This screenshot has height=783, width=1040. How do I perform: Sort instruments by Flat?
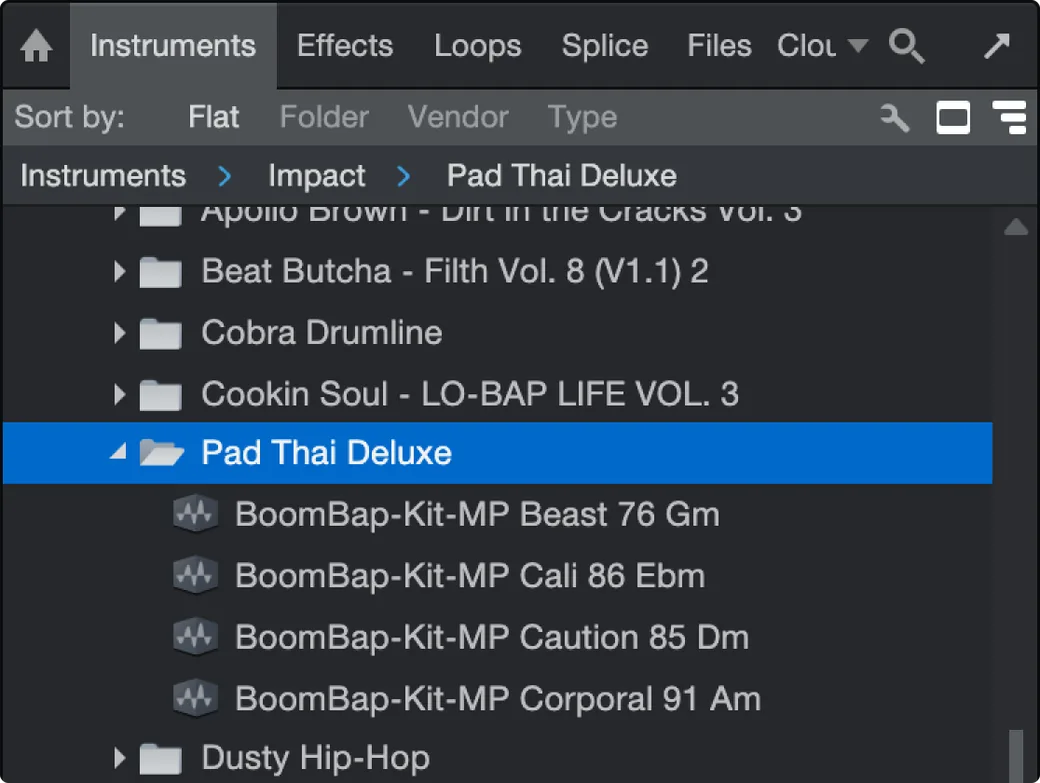(214, 117)
